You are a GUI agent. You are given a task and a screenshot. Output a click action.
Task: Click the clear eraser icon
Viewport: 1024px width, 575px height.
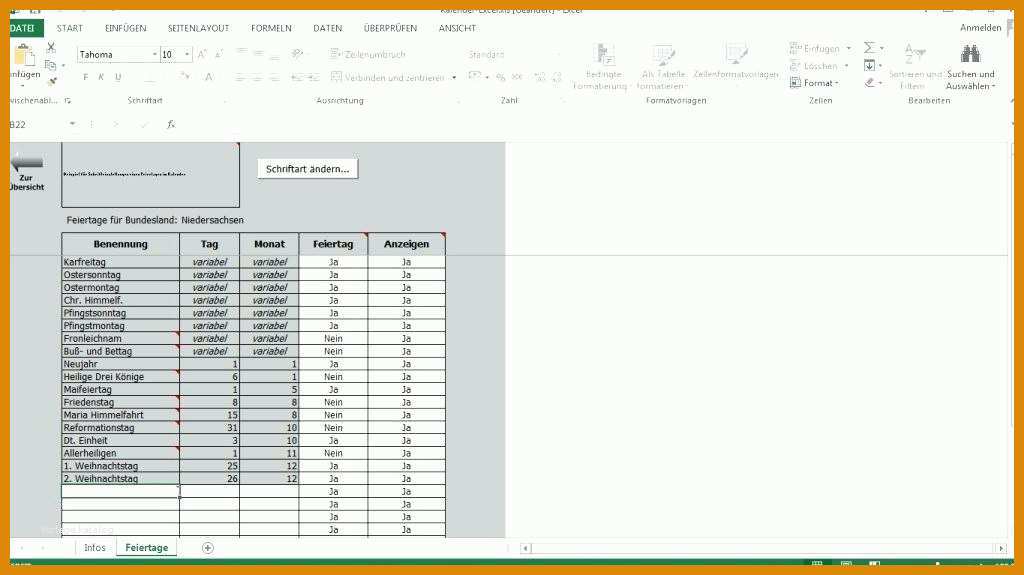click(869, 82)
